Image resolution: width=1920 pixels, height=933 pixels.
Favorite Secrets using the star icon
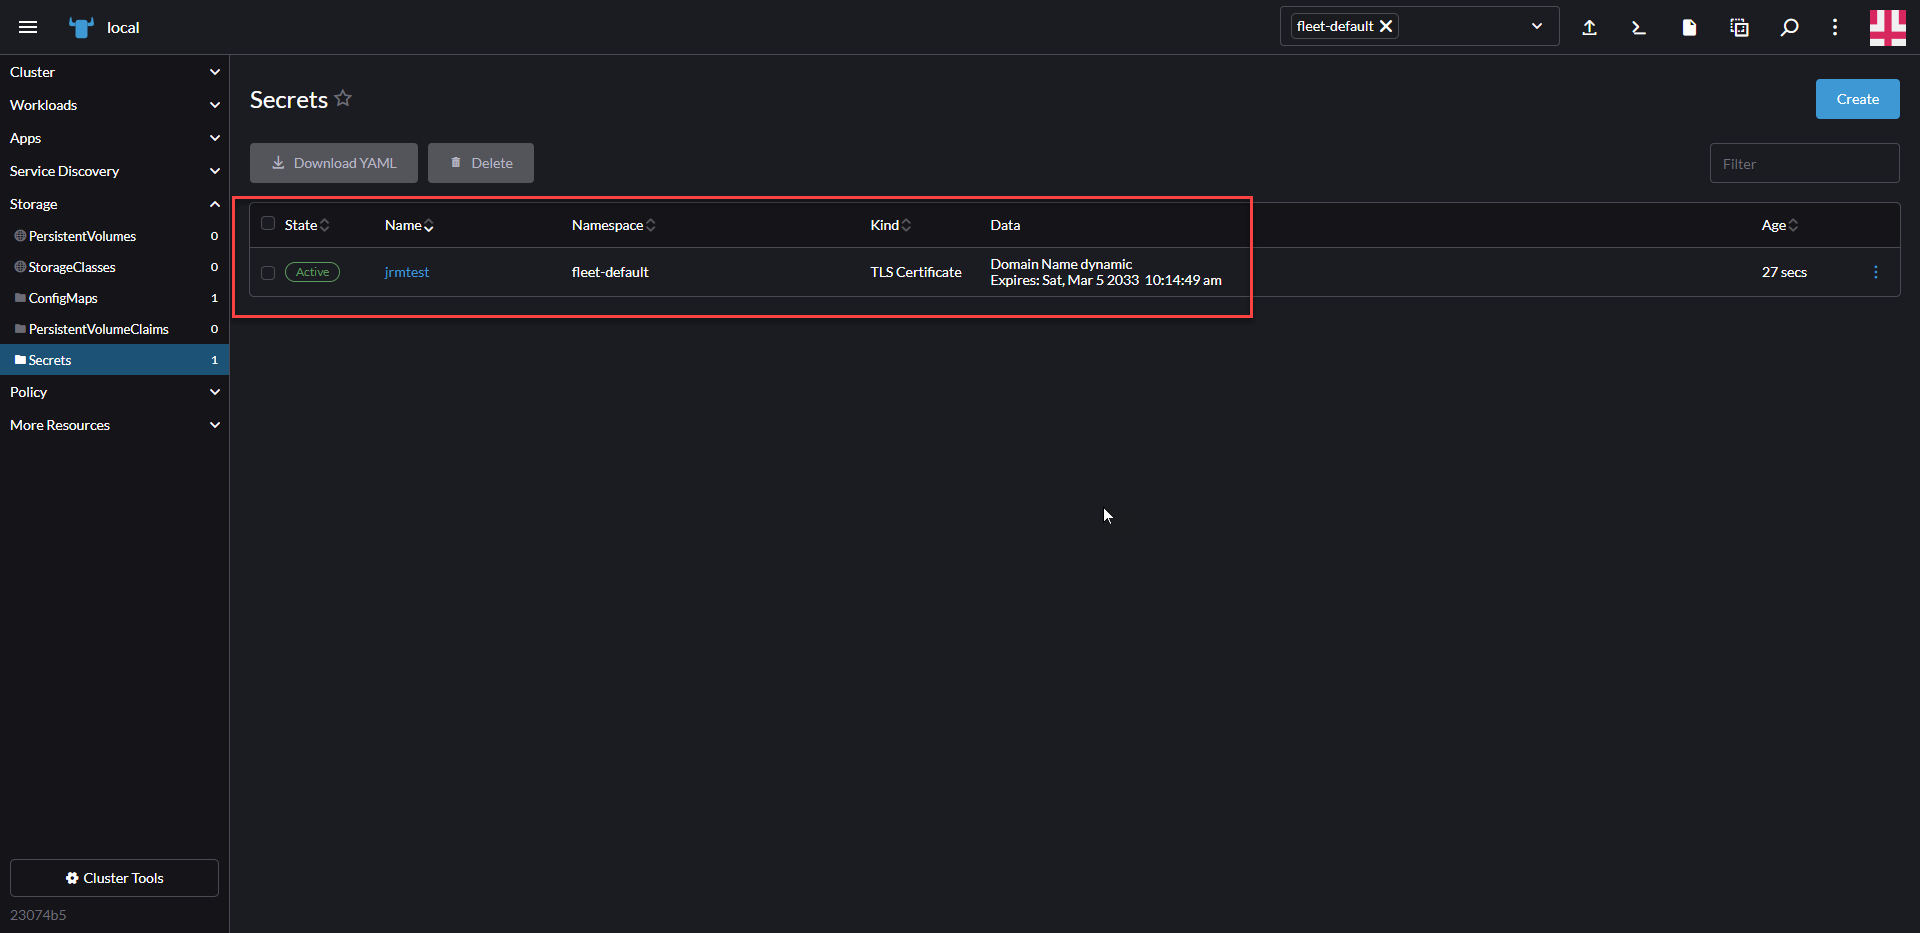pos(343,98)
